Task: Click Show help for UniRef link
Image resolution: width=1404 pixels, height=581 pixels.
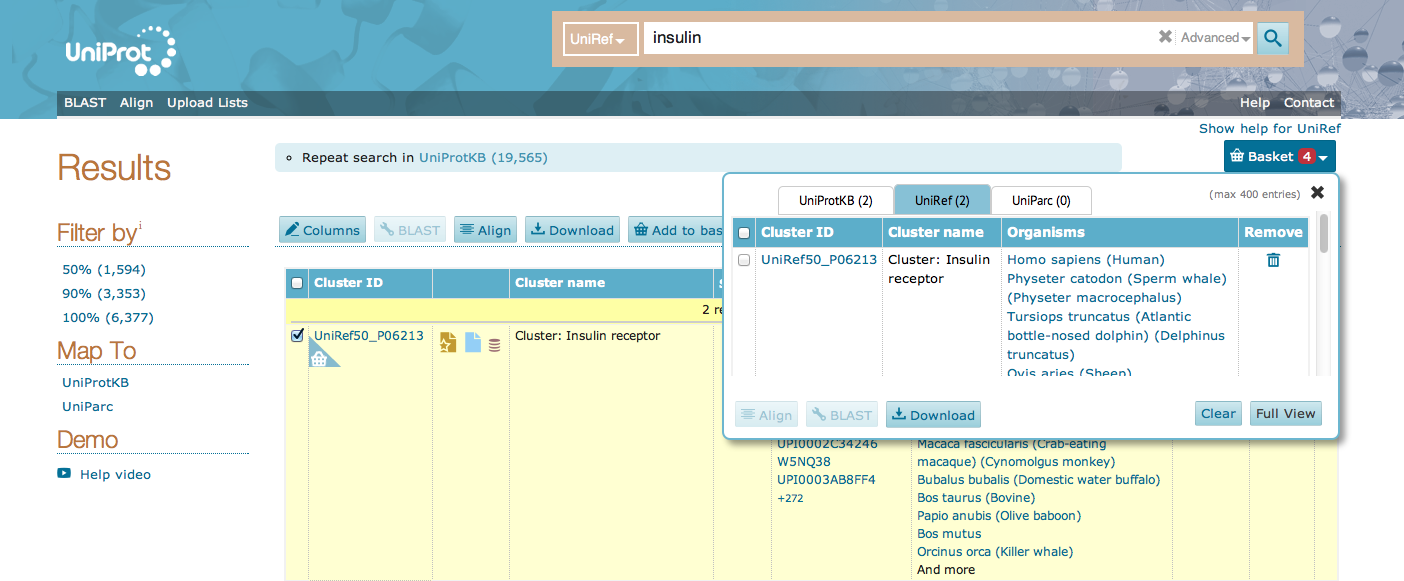Action: (x=1270, y=128)
